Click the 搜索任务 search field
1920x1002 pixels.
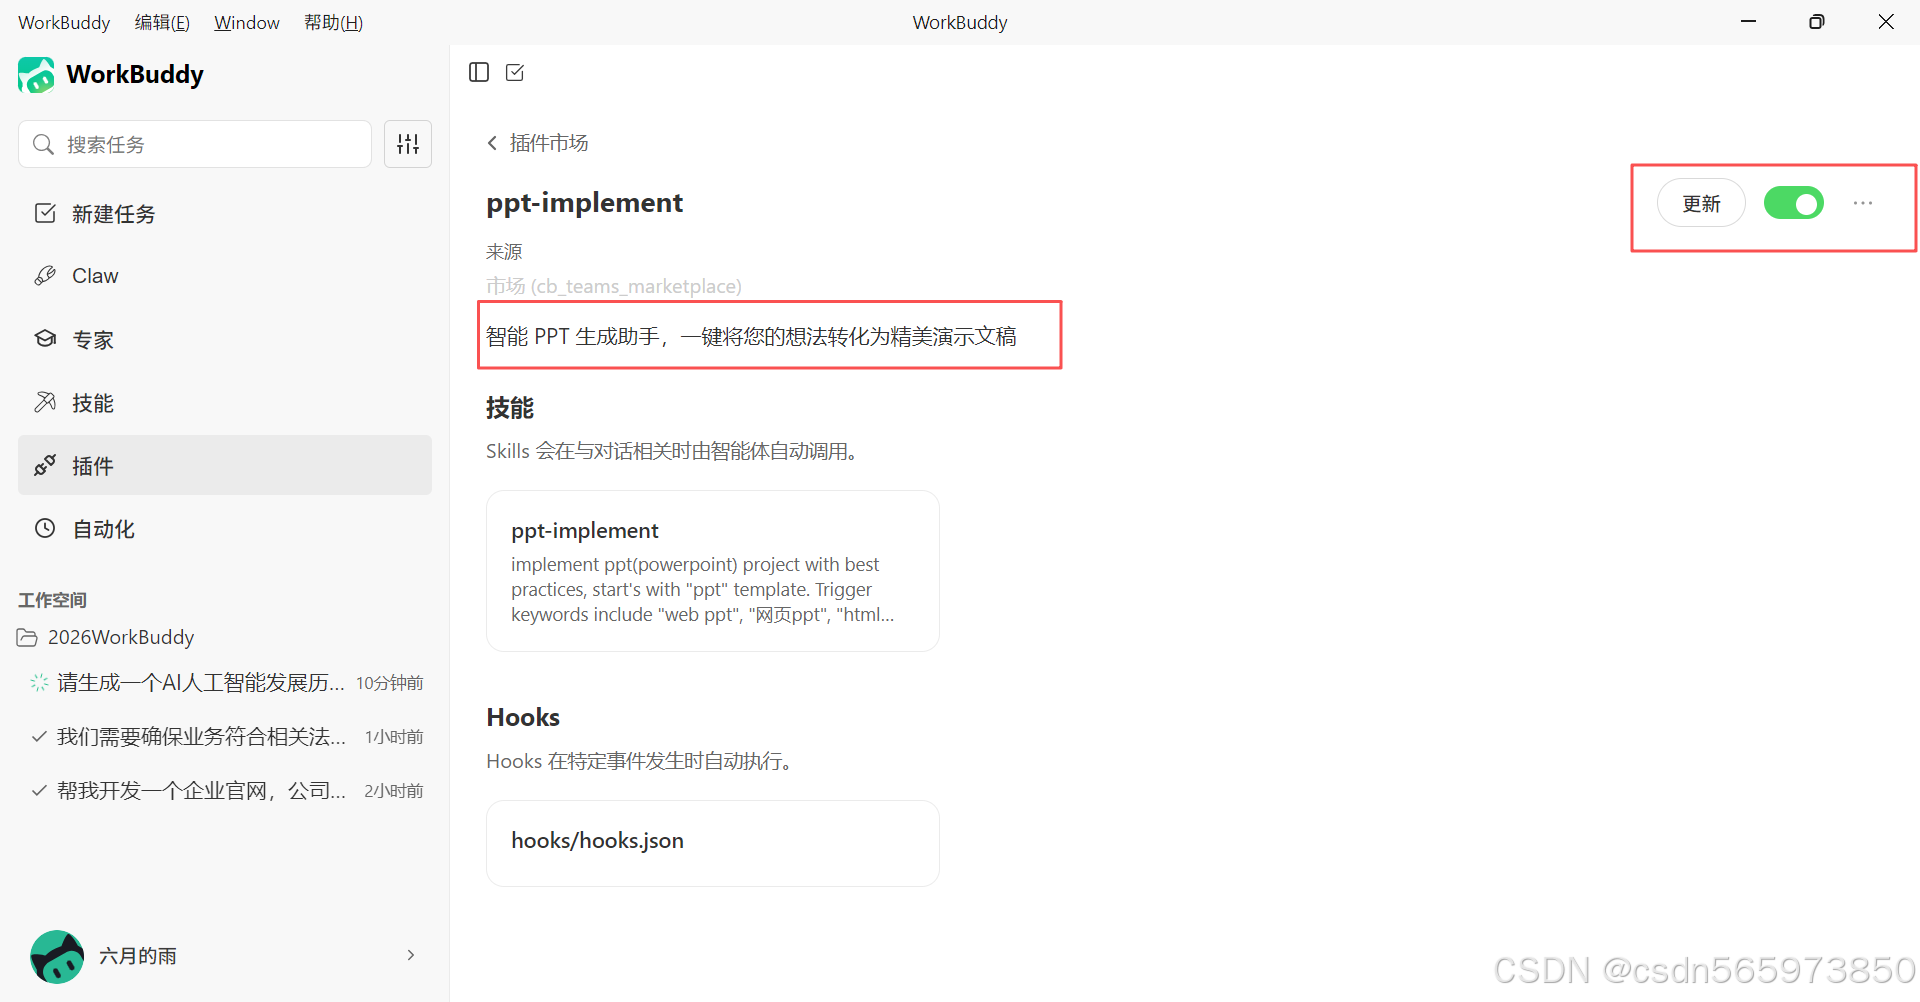click(195, 144)
